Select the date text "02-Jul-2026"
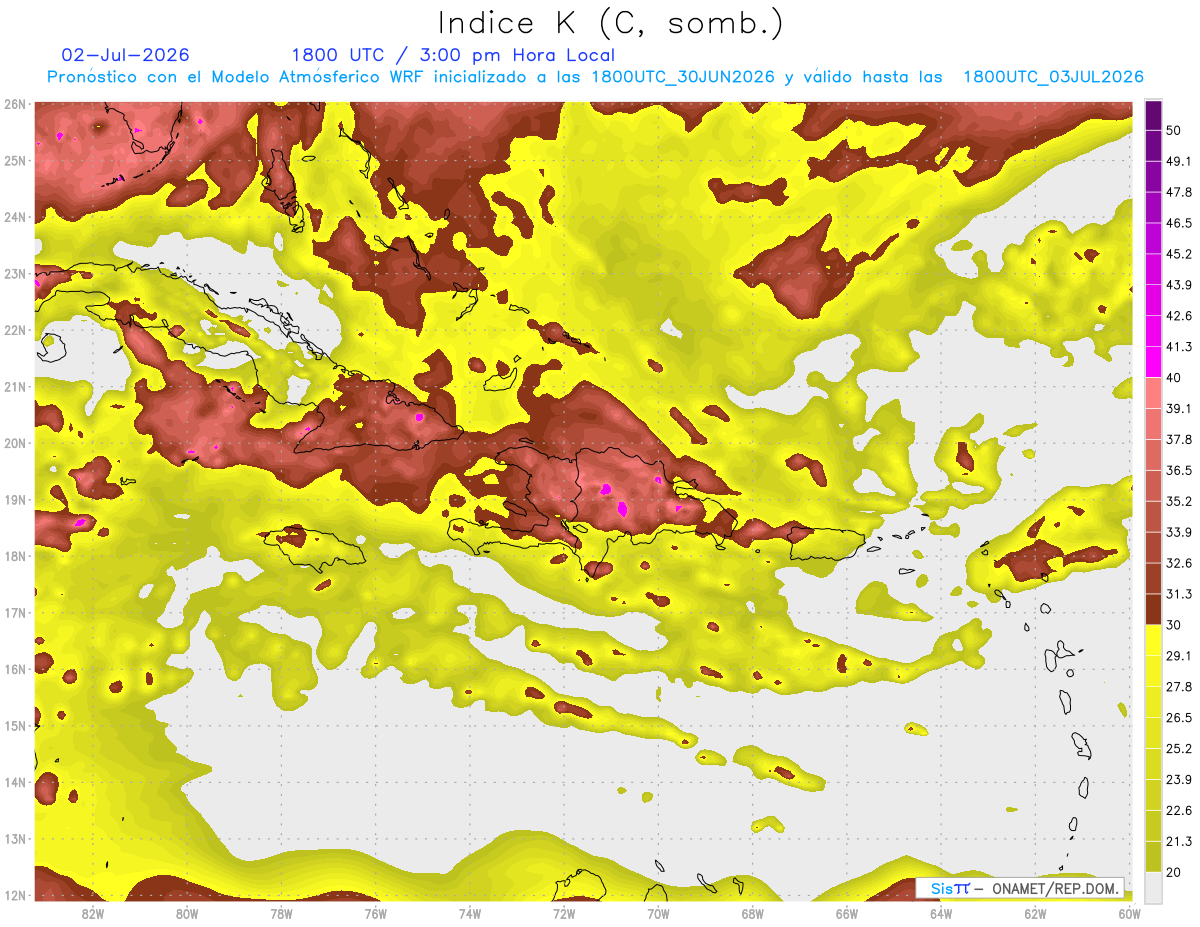The width and height of the screenshot is (1200, 927). [x=126, y=55]
